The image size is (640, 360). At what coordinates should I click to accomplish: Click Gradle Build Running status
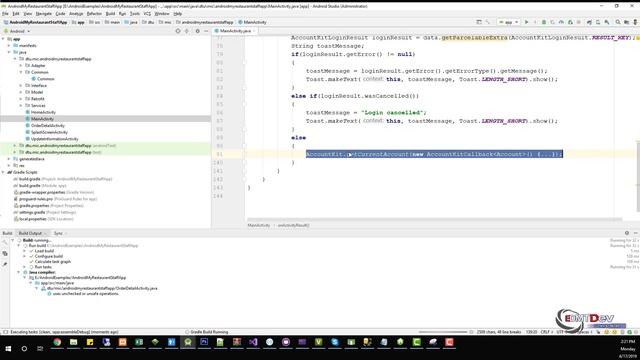point(209,332)
